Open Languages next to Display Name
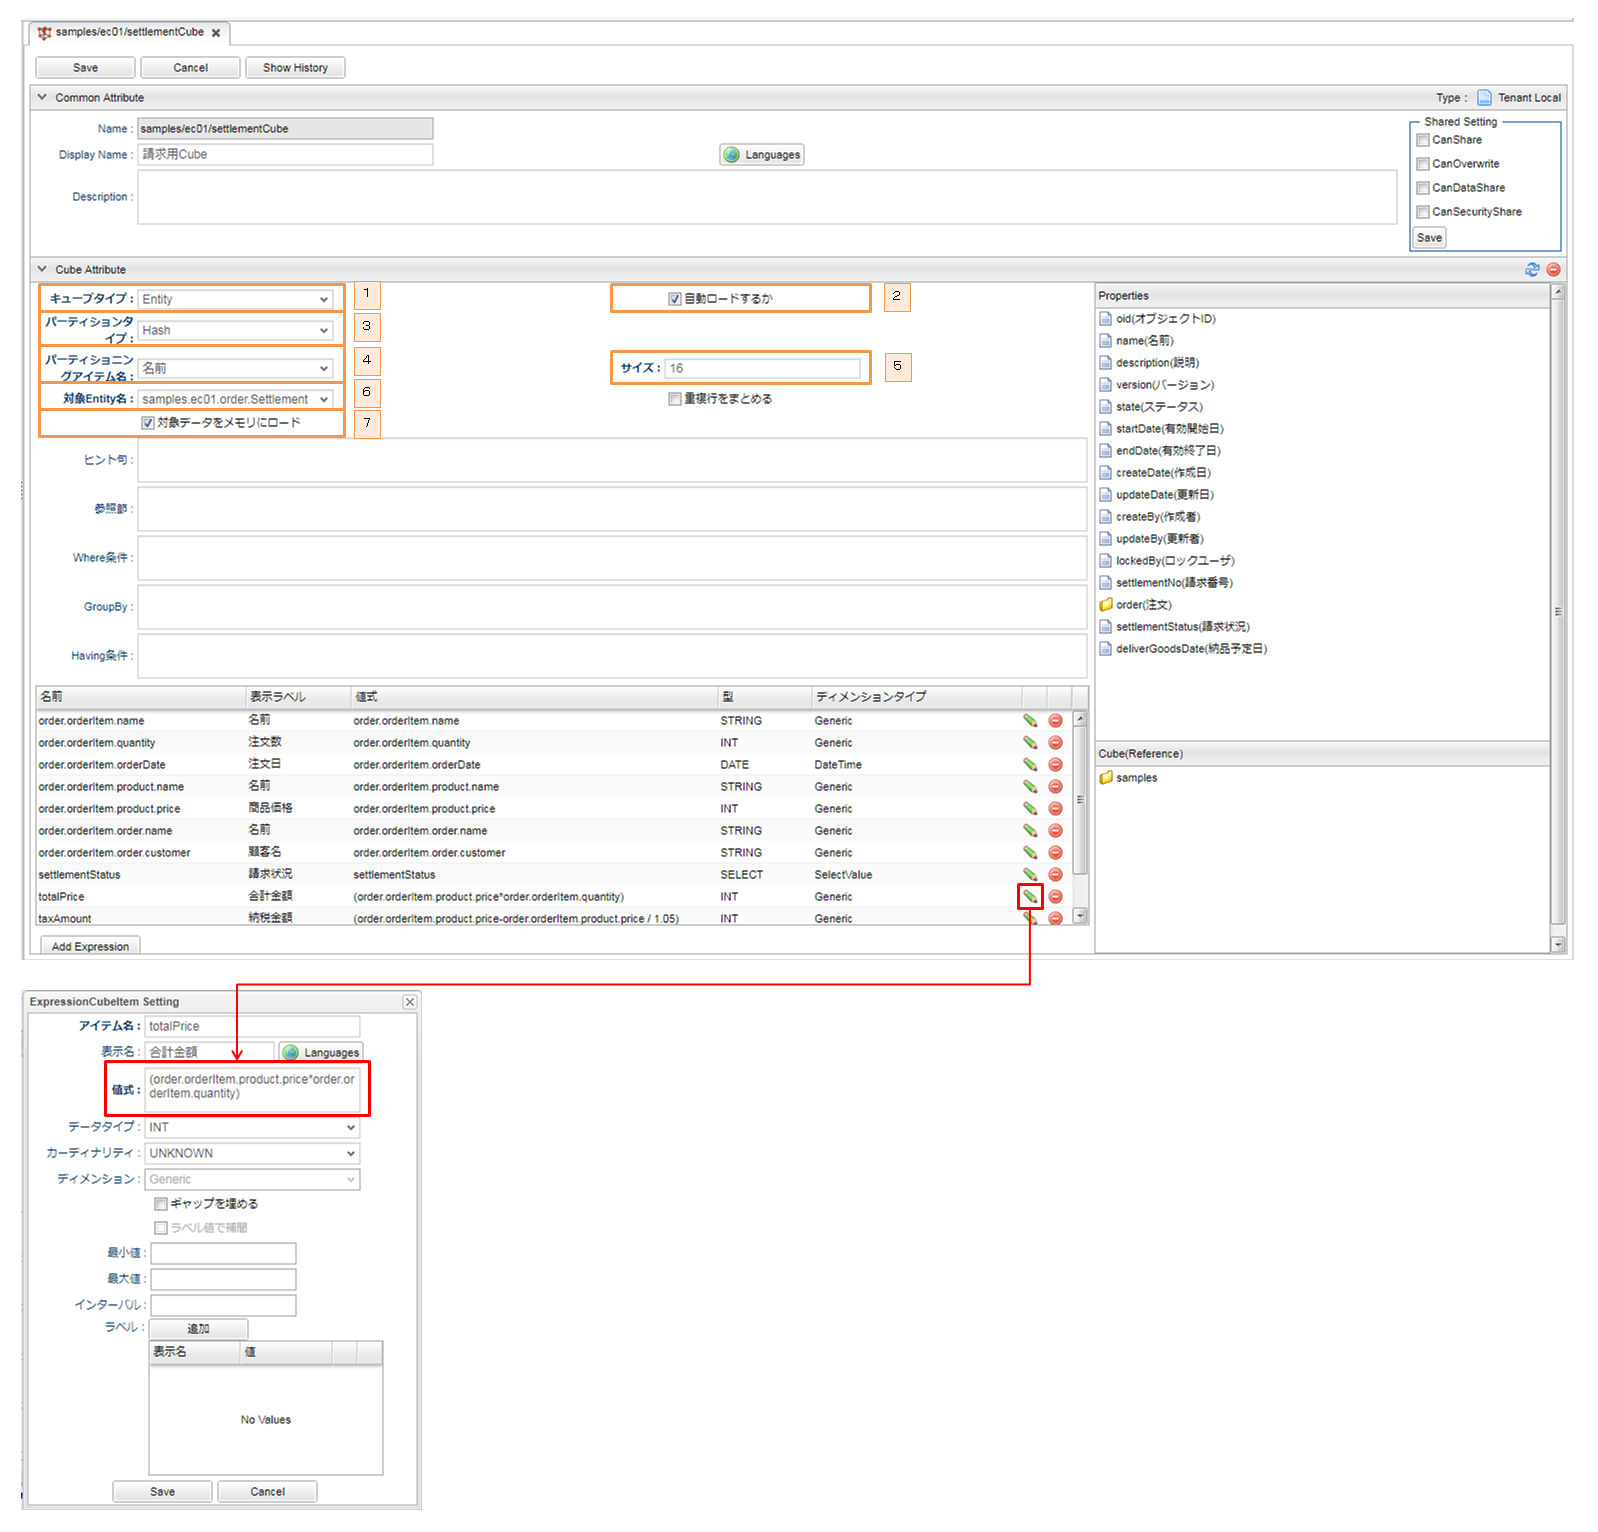1598x1532 pixels. click(x=762, y=155)
